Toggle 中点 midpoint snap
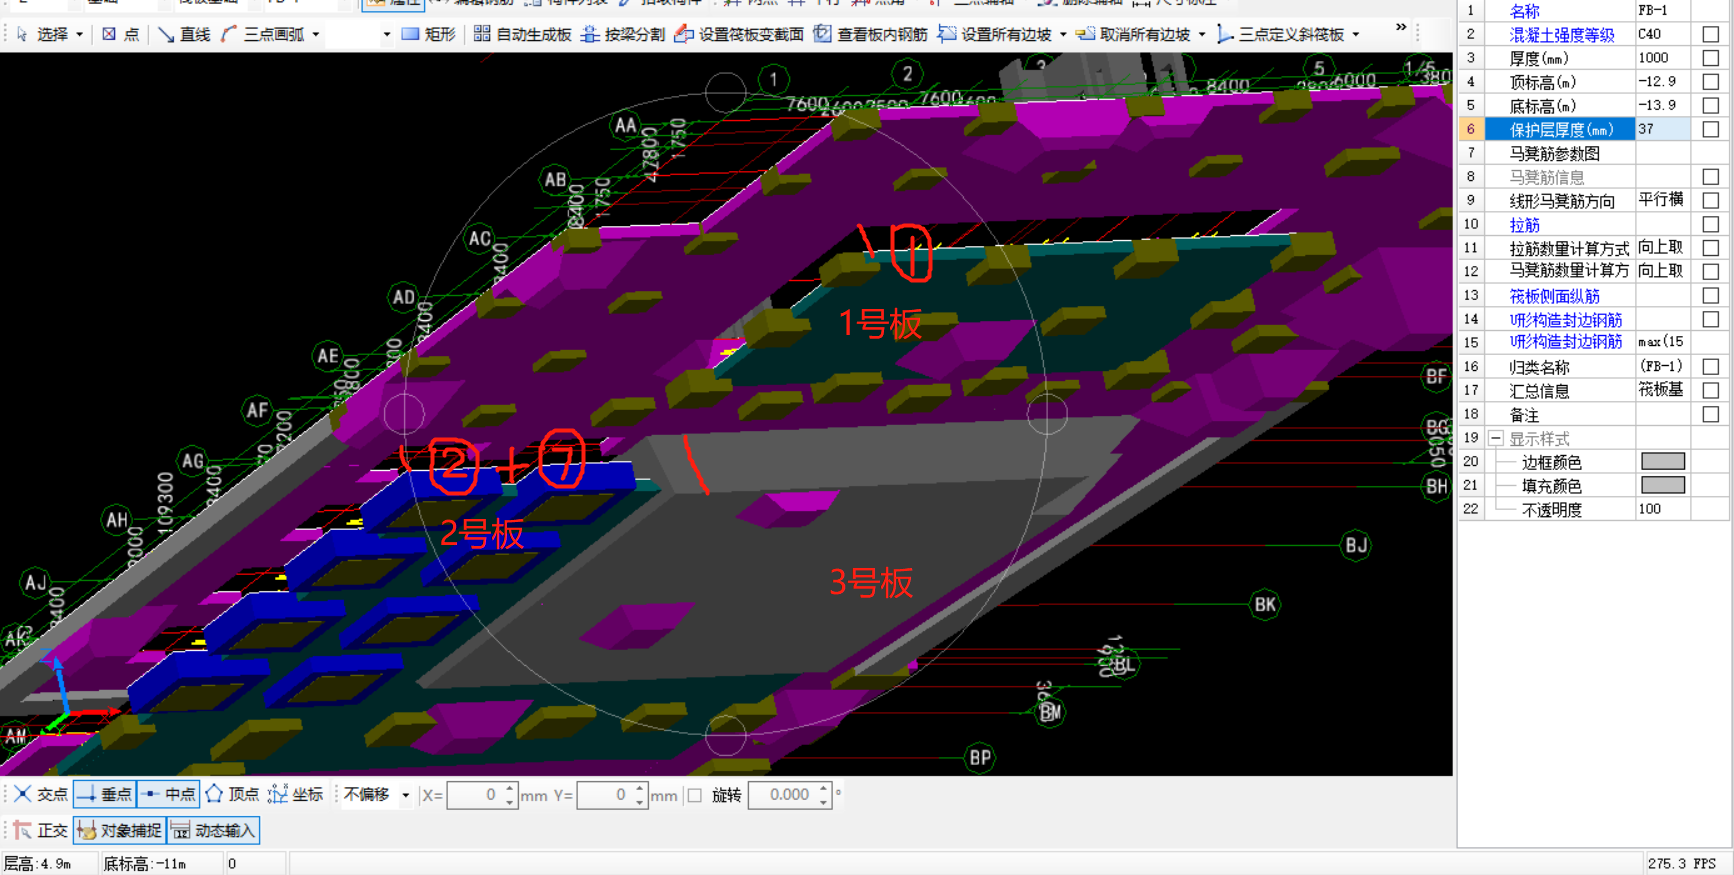Screen dimensions: 1734x875 [x=168, y=794]
